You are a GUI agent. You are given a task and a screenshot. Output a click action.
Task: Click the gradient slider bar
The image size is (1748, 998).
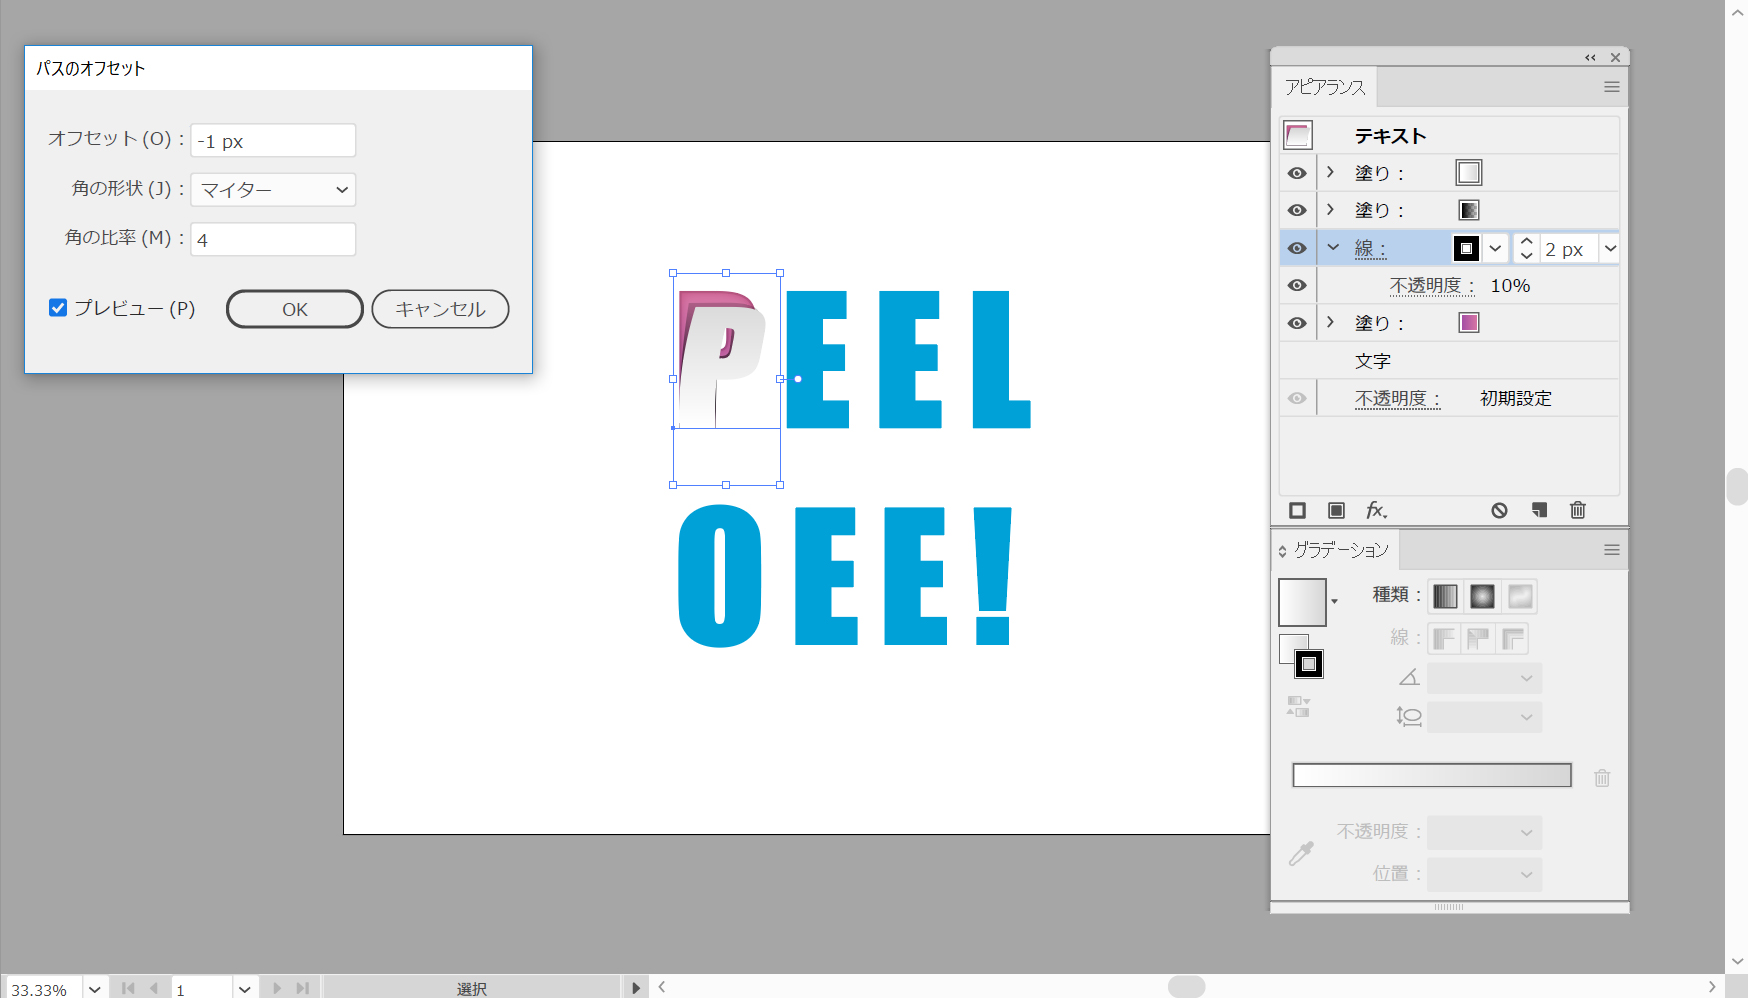click(1431, 775)
